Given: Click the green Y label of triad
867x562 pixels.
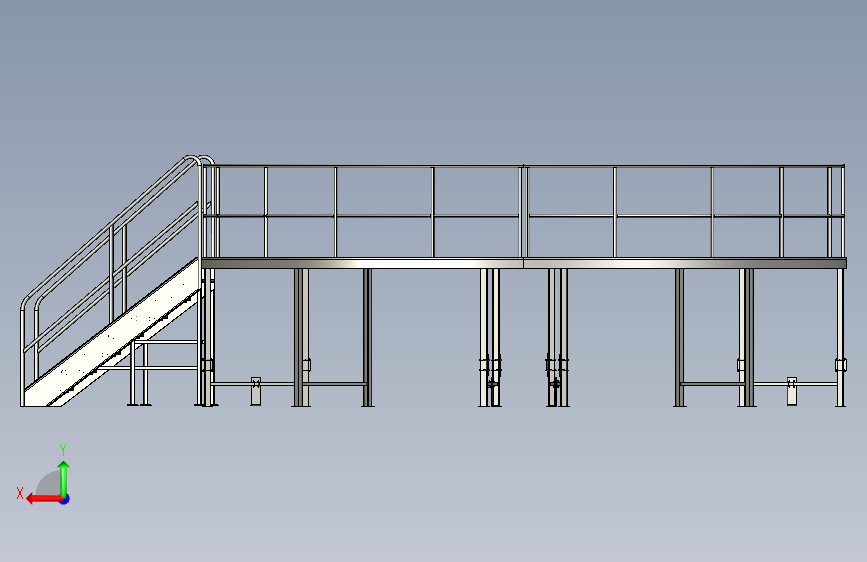Looking at the screenshot, I should [x=63, y=450].
